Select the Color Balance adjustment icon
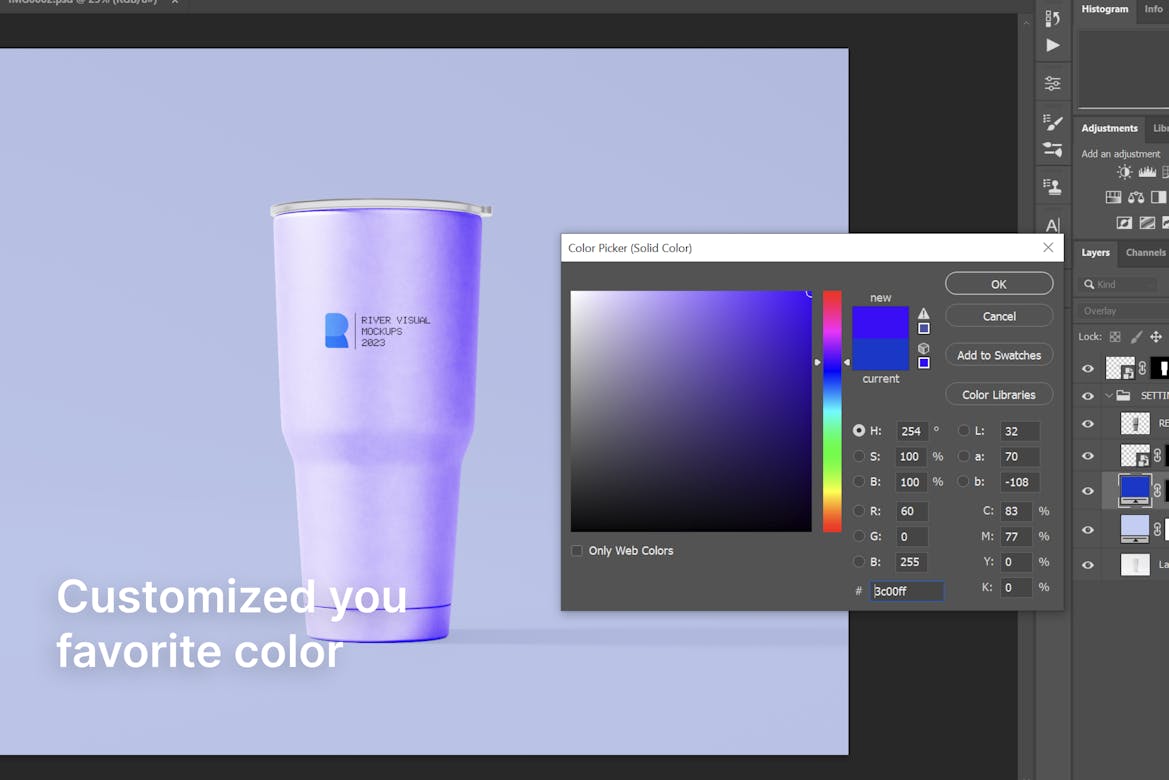This screenshot has width=1169, height=780. click(x=1134, y=196)
